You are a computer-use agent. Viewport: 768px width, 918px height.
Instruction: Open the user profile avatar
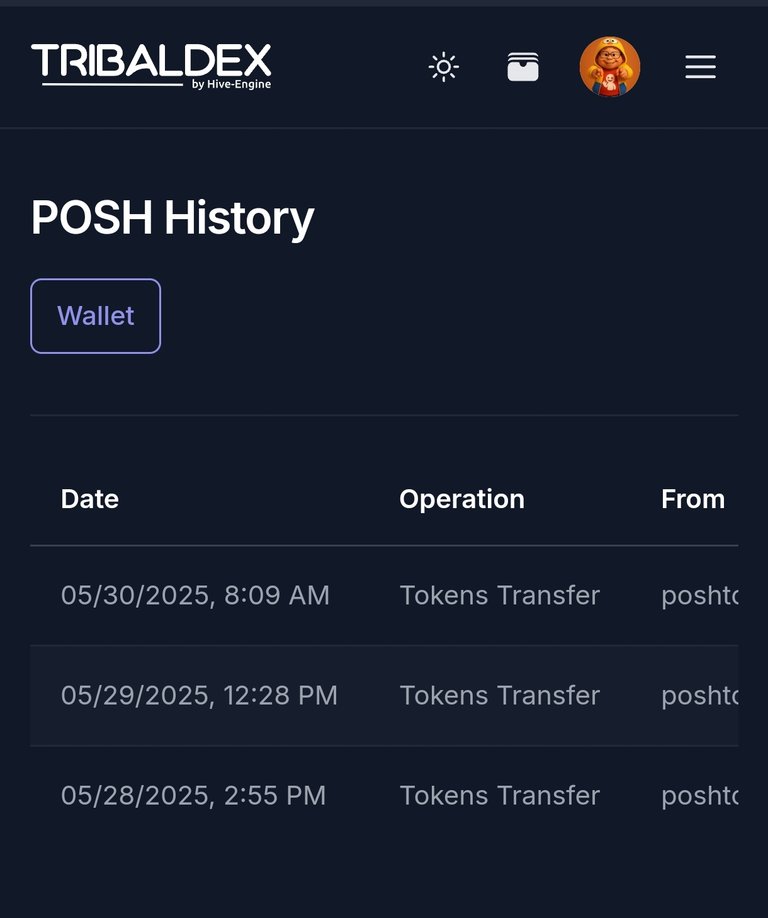point(610,67)
